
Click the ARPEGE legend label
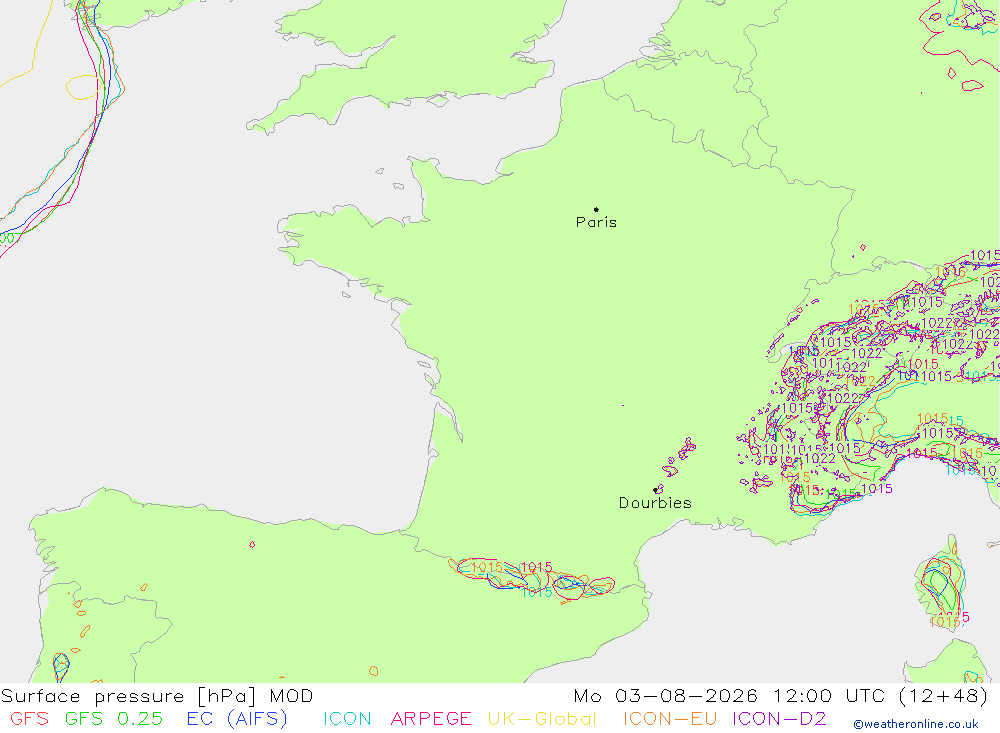pos(430,718)
